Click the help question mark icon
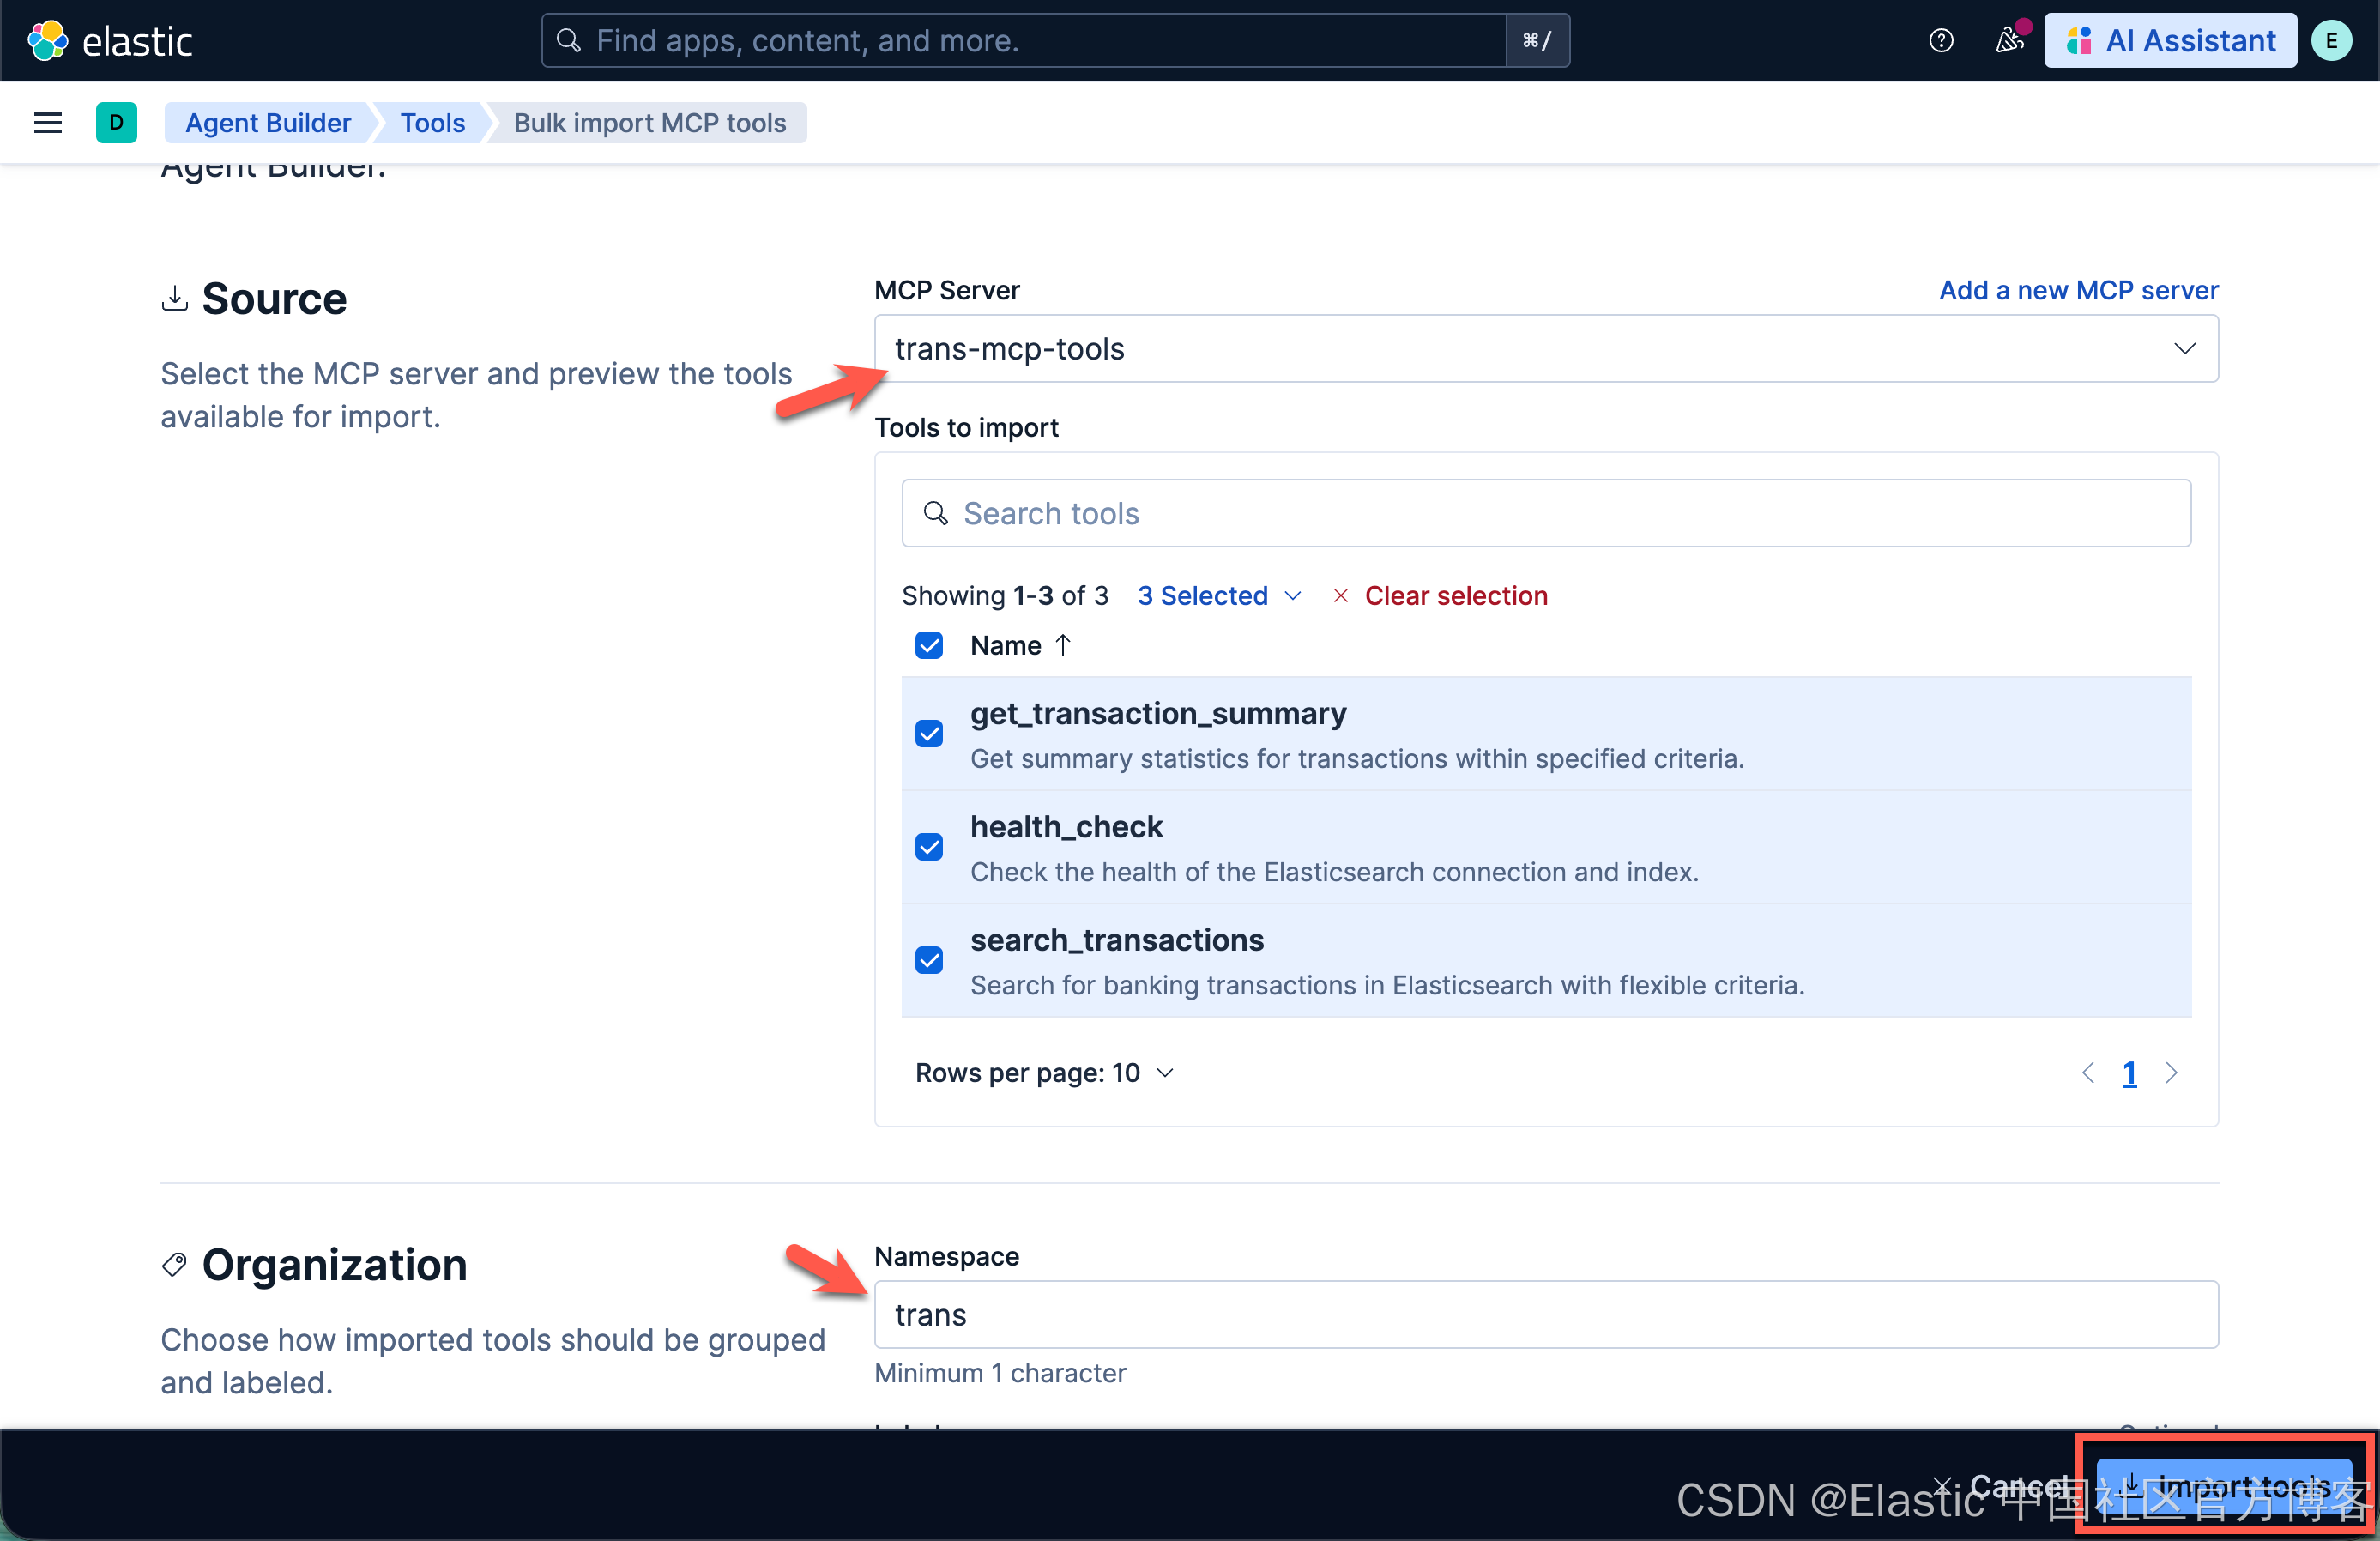The height and width of the screenshot is (1541, 2380). click(1940, 41)
